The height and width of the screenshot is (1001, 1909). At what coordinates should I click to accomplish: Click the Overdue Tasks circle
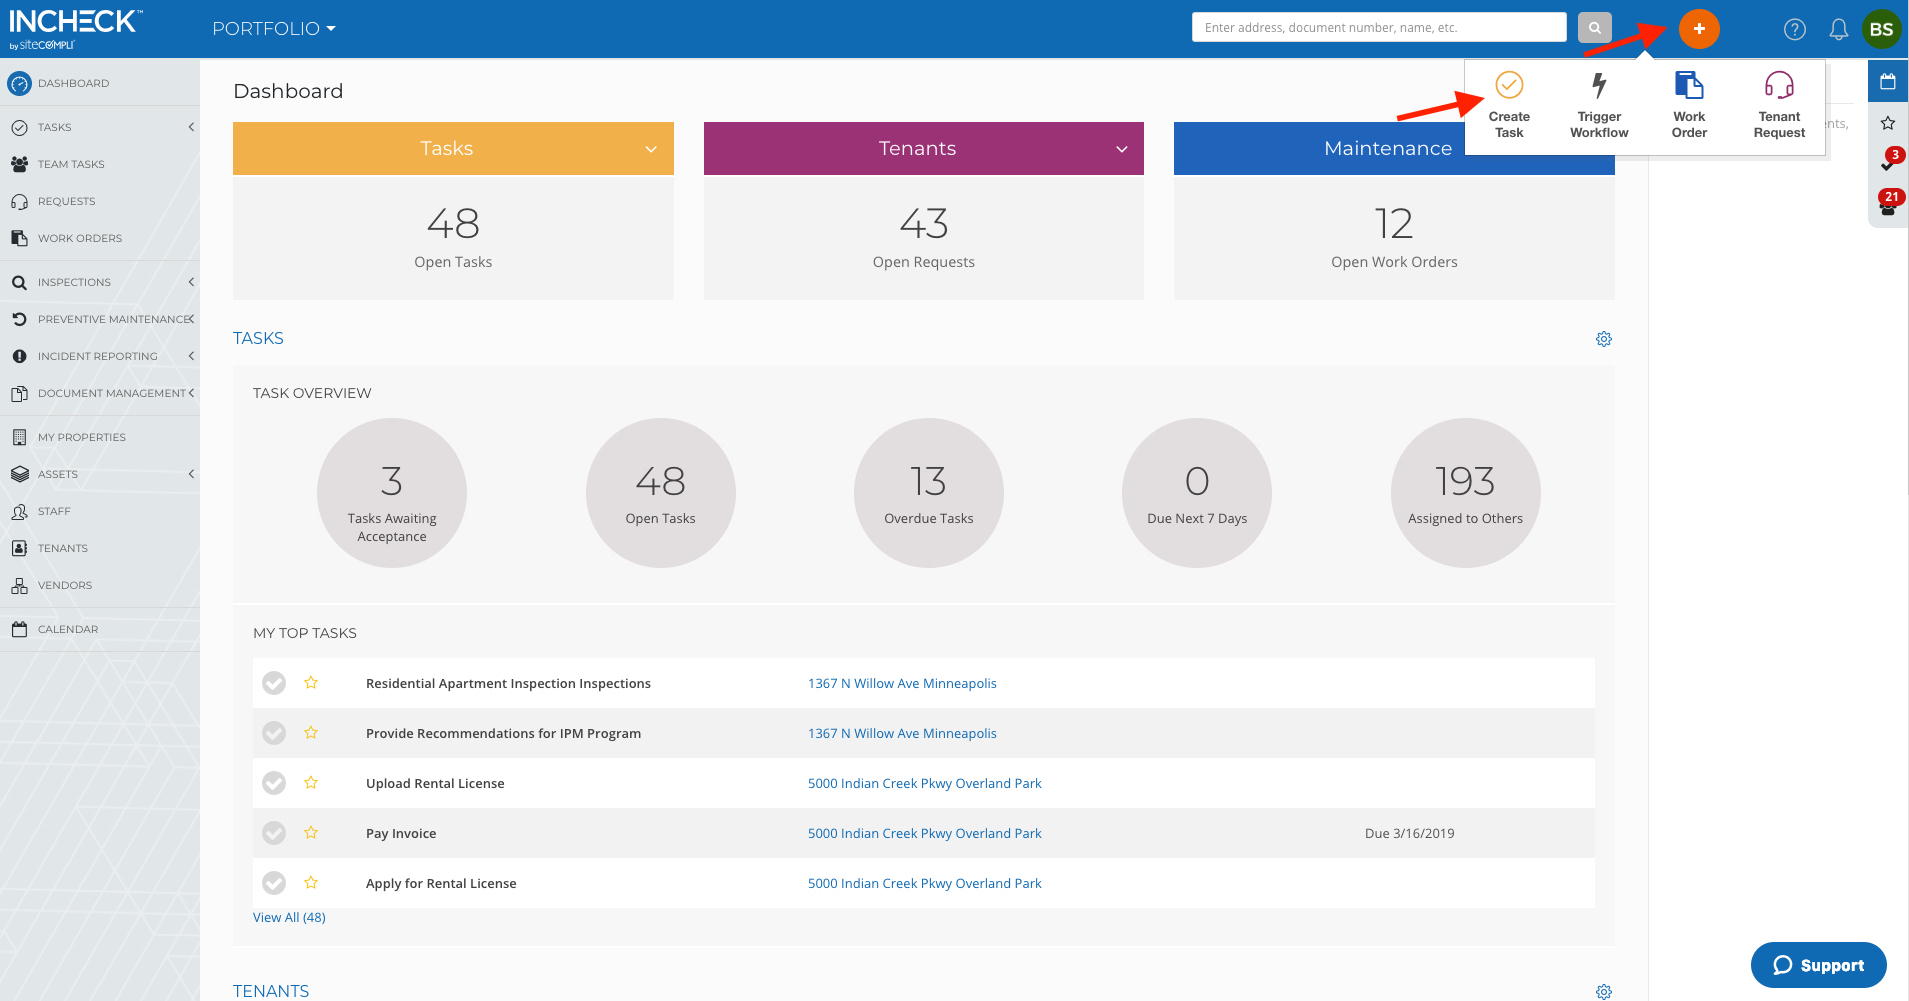[x=928, y=493]
